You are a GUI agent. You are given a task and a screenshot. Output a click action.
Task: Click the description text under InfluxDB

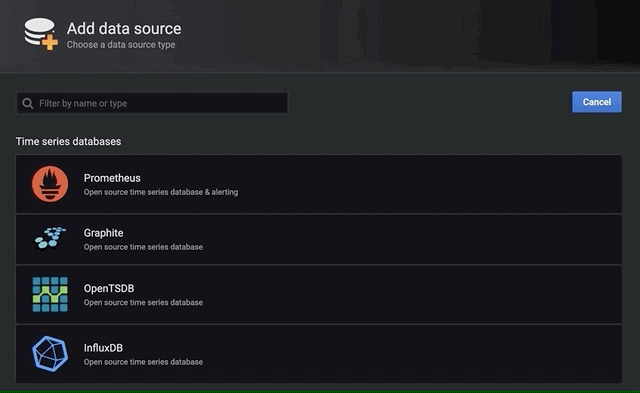(x=143, y=362)
